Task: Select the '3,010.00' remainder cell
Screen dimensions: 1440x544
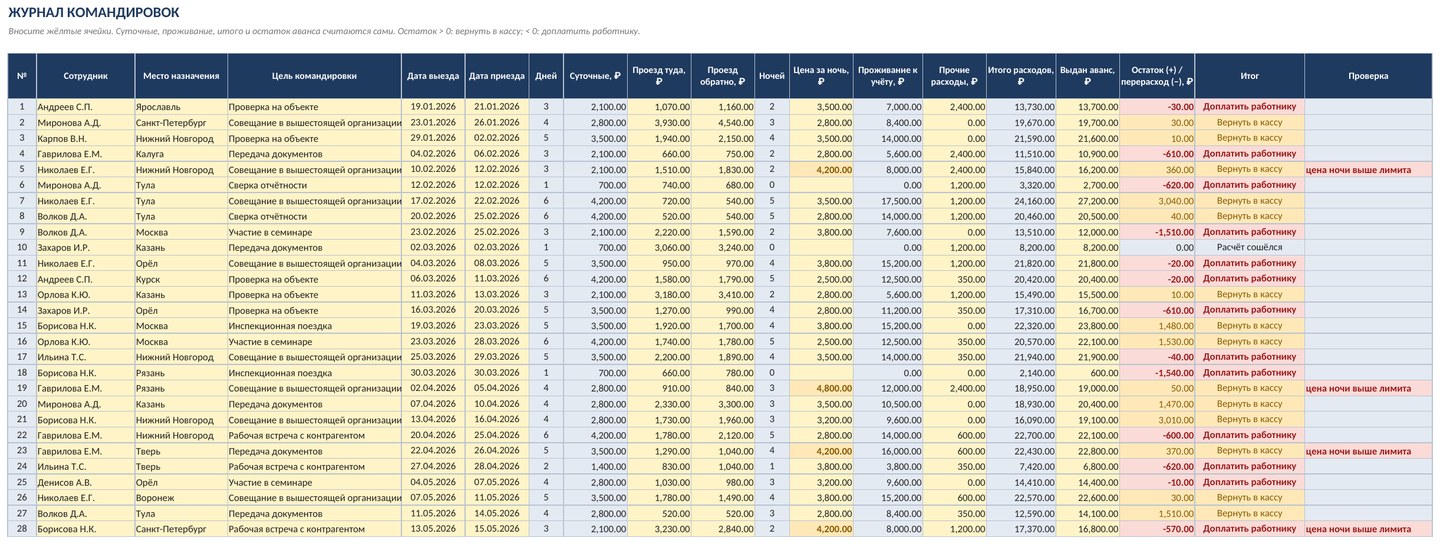Action: (1157, 419)
